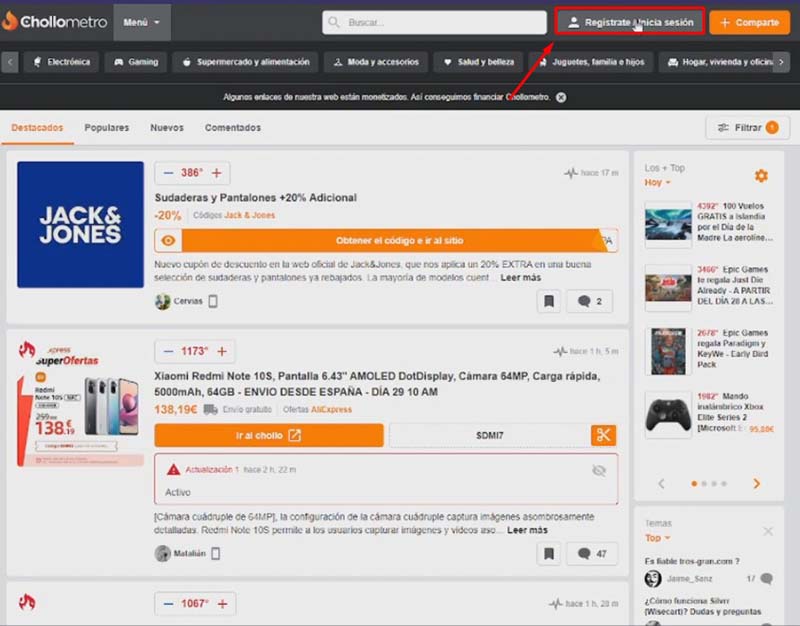The image size is (800, 626).
Task: Open Salud y belleza category
Action: 479,62
